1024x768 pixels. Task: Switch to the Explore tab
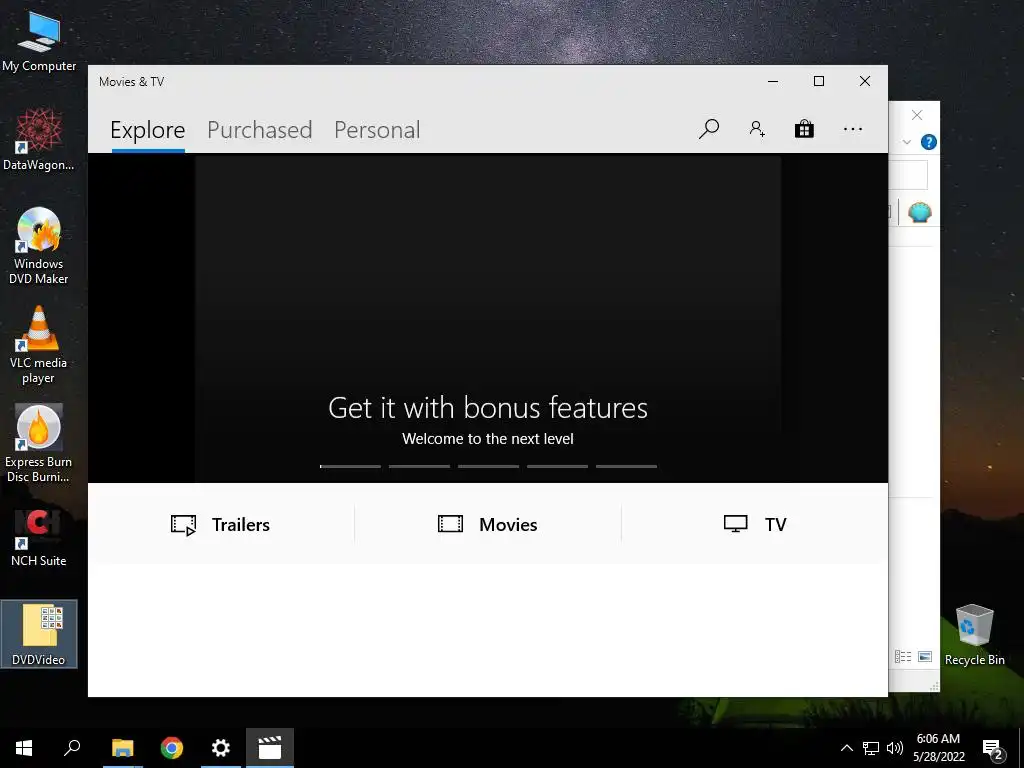(148, 130)
